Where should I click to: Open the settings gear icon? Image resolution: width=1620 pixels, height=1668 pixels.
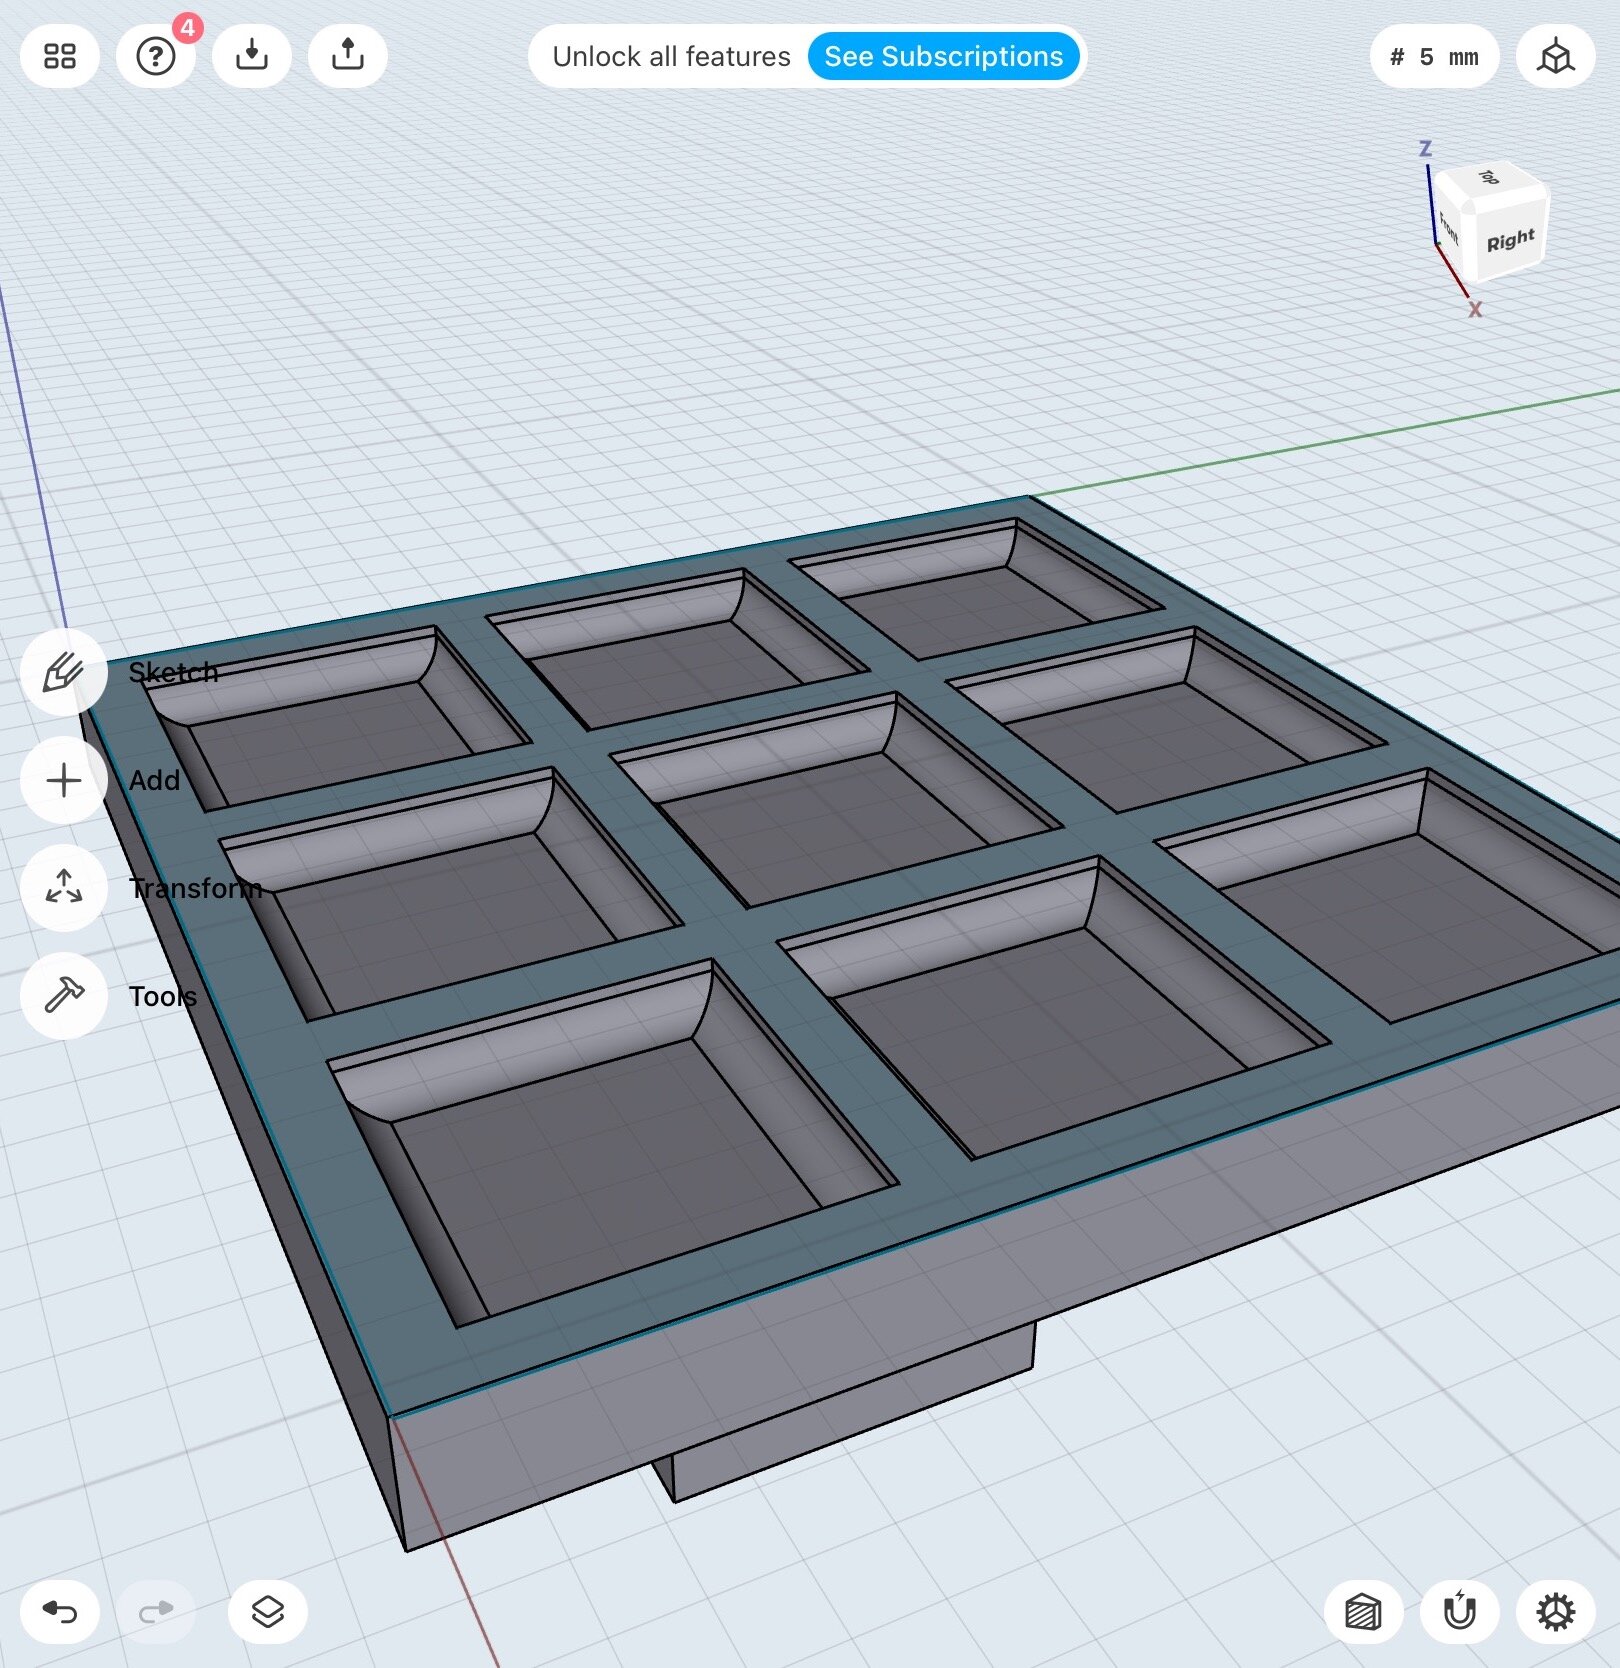click(x=1556, y=1612)
